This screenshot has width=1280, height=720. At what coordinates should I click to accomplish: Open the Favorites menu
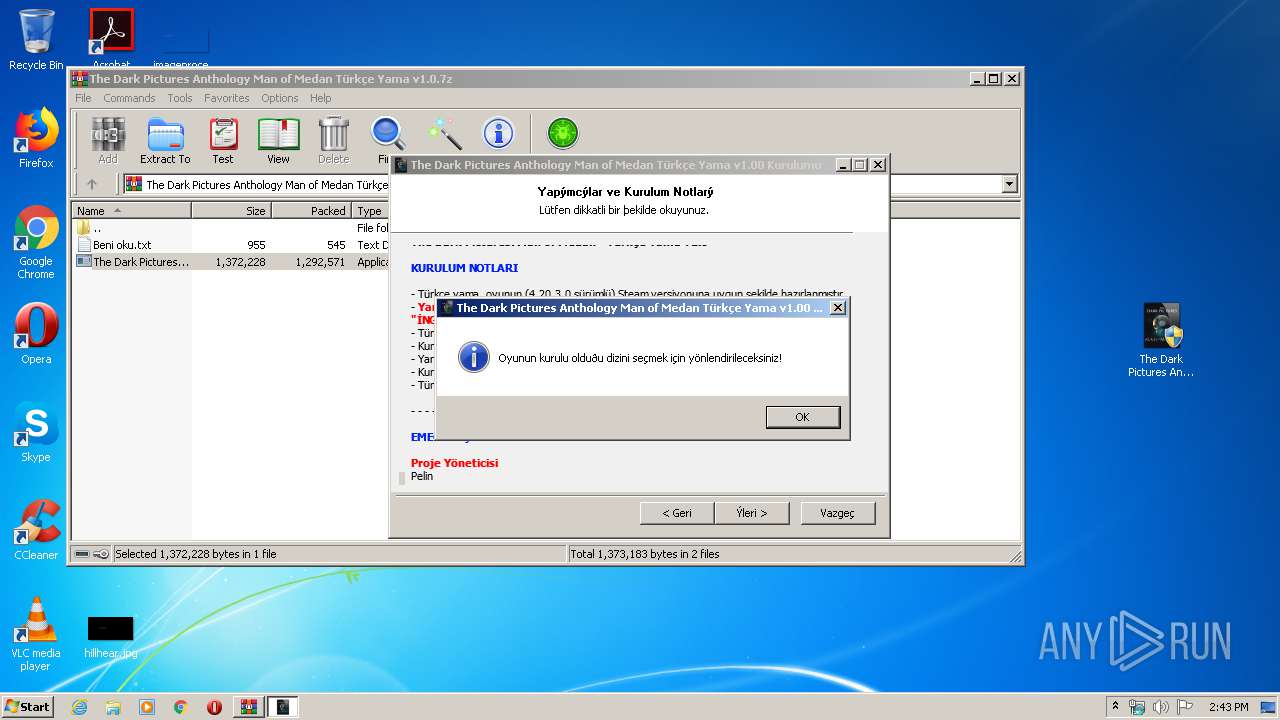(227, 98)
